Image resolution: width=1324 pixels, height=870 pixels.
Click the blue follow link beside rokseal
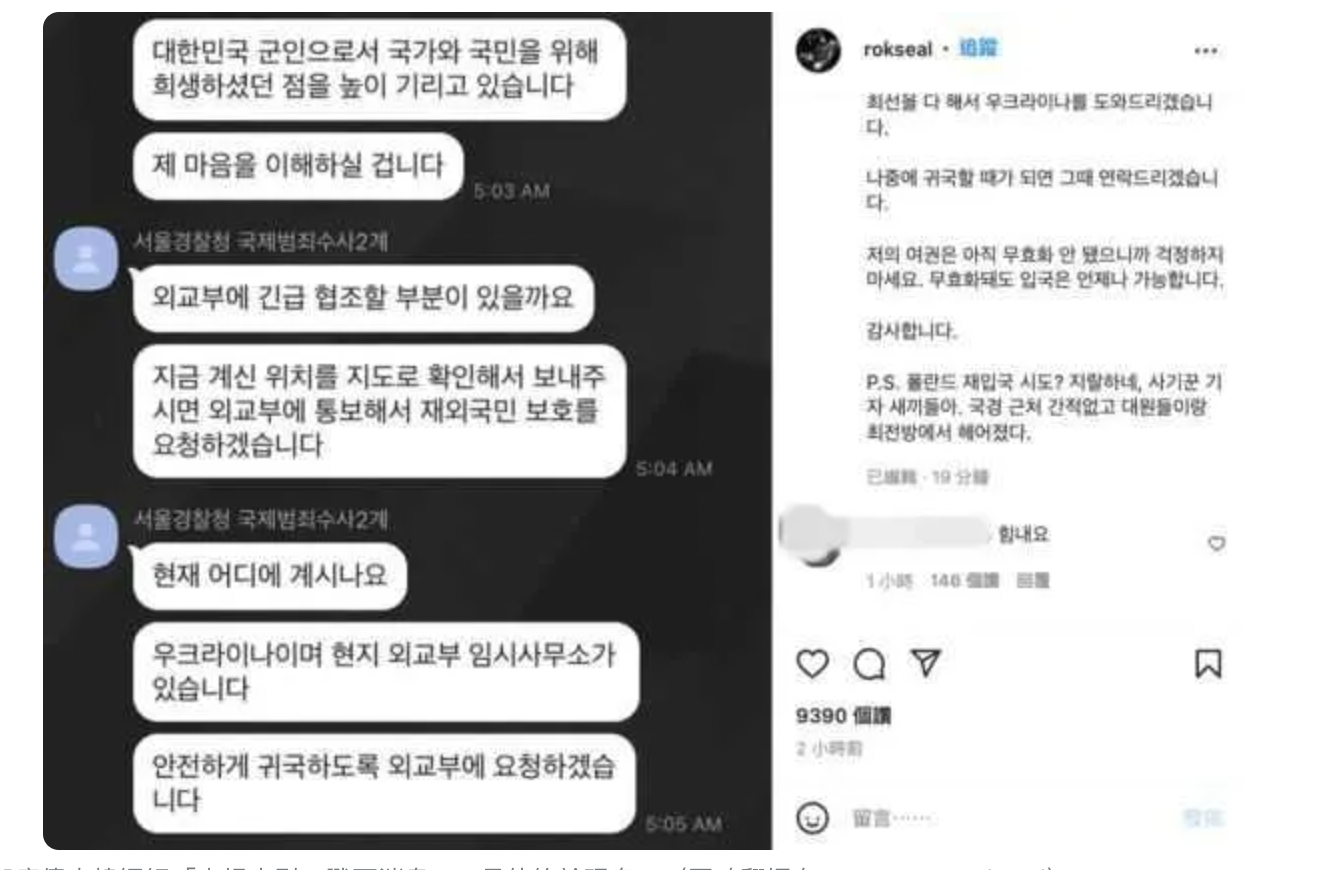point(981,49)
